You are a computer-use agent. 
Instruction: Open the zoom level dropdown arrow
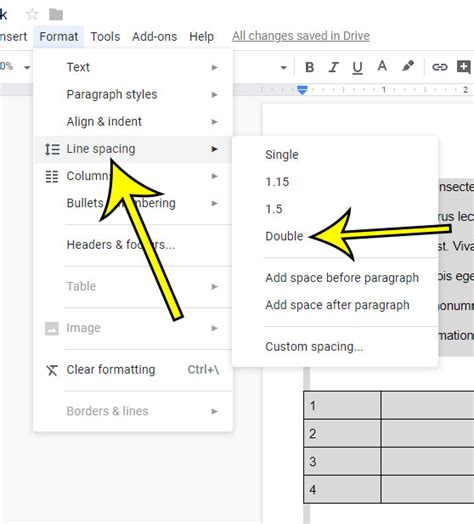pyautogui.click(x=27, y=68)
